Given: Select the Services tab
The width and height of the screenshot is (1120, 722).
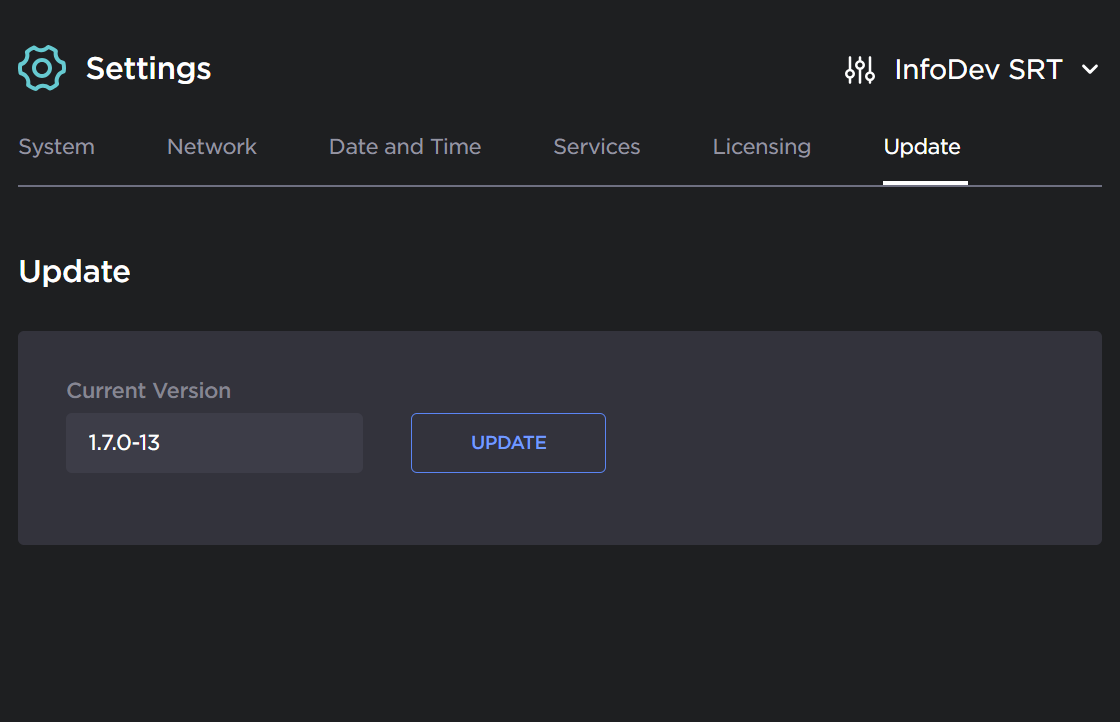Looking at the screenshot, I should click(x=597, y=147).
